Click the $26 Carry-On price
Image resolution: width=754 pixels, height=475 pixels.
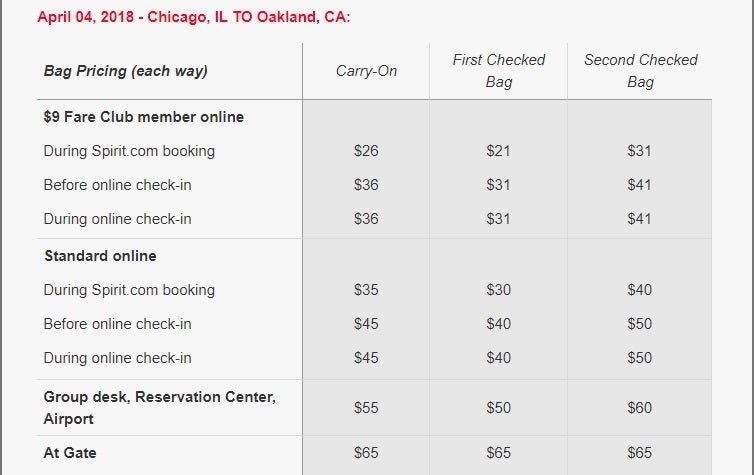pos(366,151)
